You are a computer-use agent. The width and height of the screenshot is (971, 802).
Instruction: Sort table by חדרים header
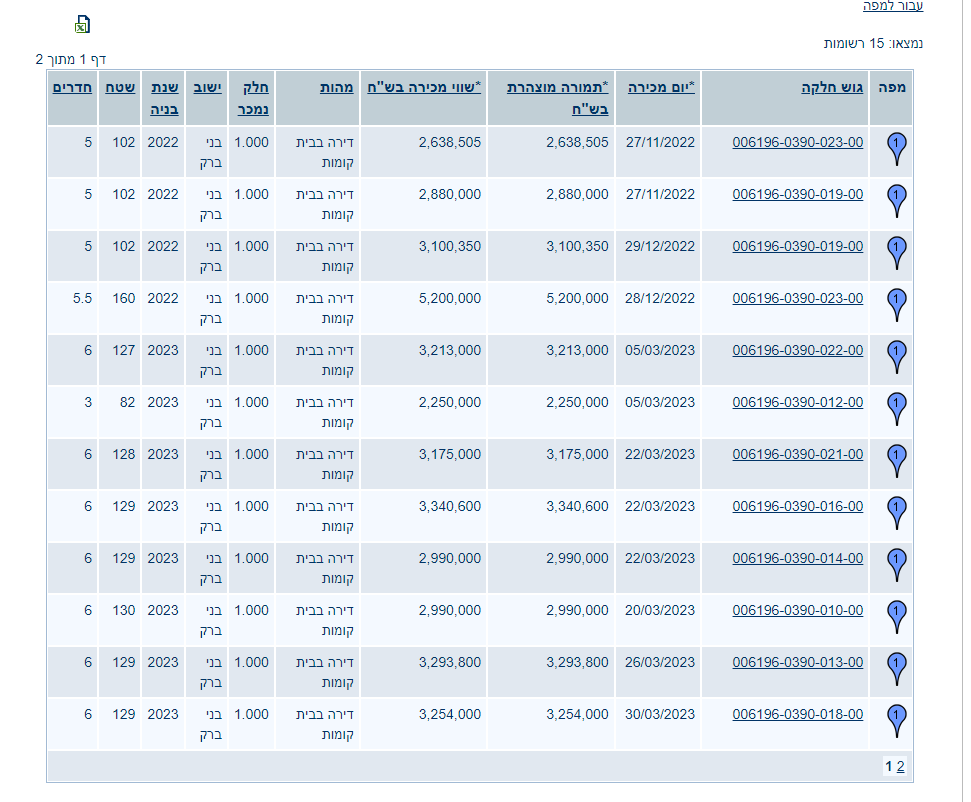[72, 87]
